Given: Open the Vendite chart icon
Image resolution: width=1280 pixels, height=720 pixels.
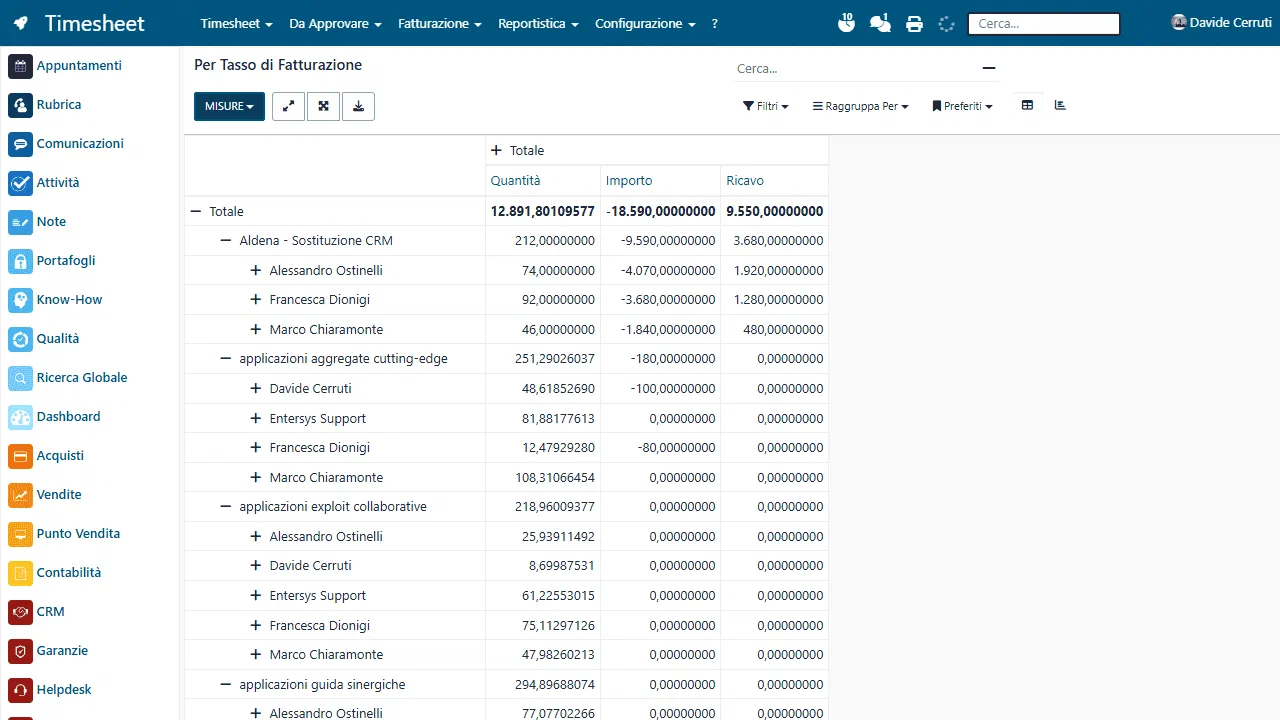Looking at the screenshot, I should point(20,495).
